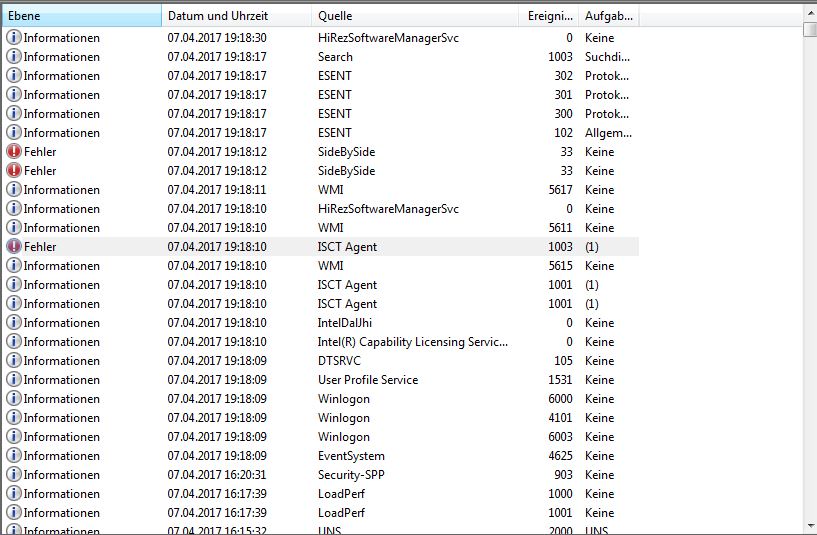Select the ISCT Agent source in Fehler row
Screen dimensions: 817x535
click(x=347, y=247)
